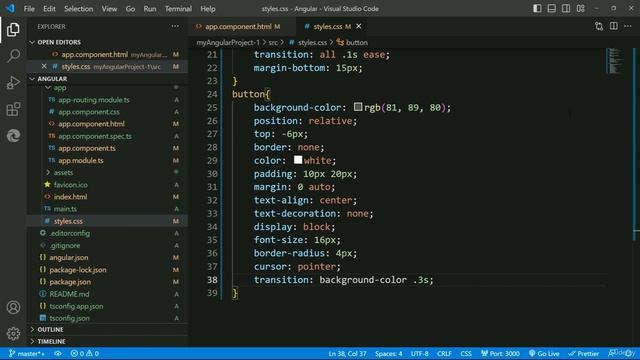Screen dimensions: 640x360
Task: Open index.html in explorer
Action: (70, 197)
